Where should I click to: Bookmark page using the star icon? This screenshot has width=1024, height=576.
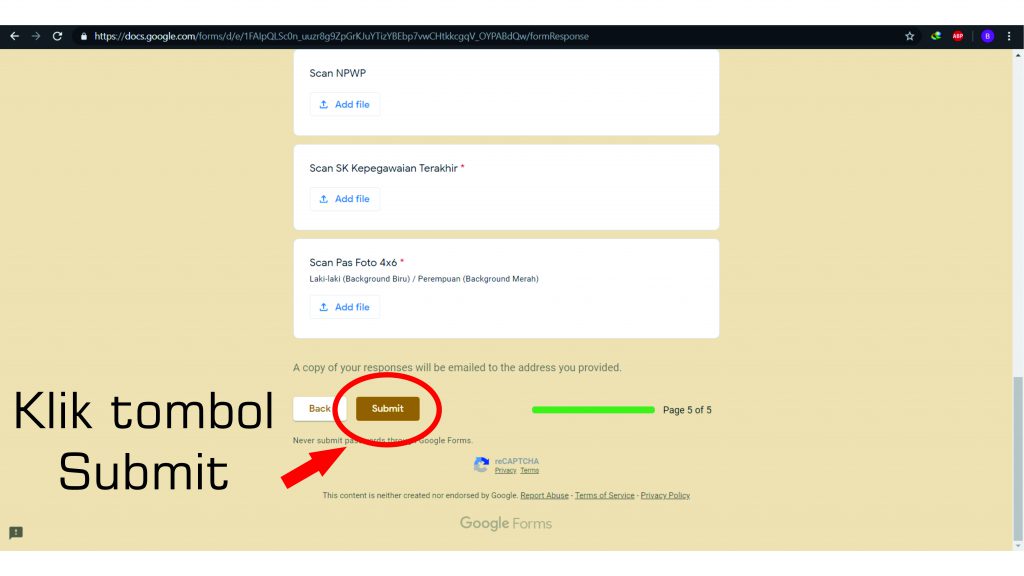[910, 36]
